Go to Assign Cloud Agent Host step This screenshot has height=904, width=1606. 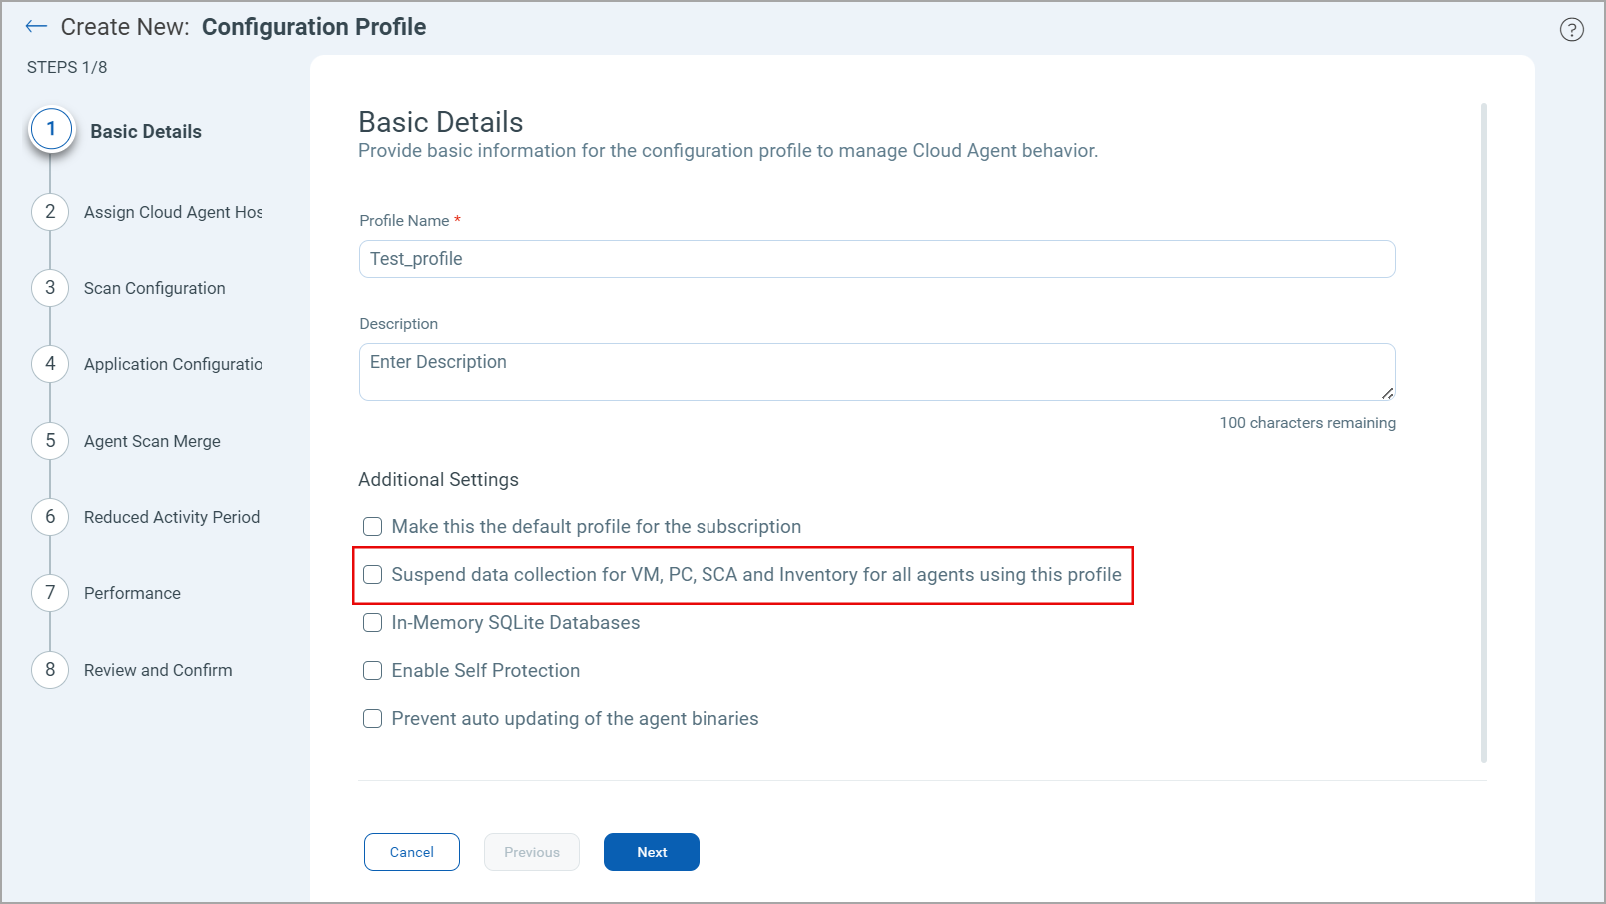(50, 211)
